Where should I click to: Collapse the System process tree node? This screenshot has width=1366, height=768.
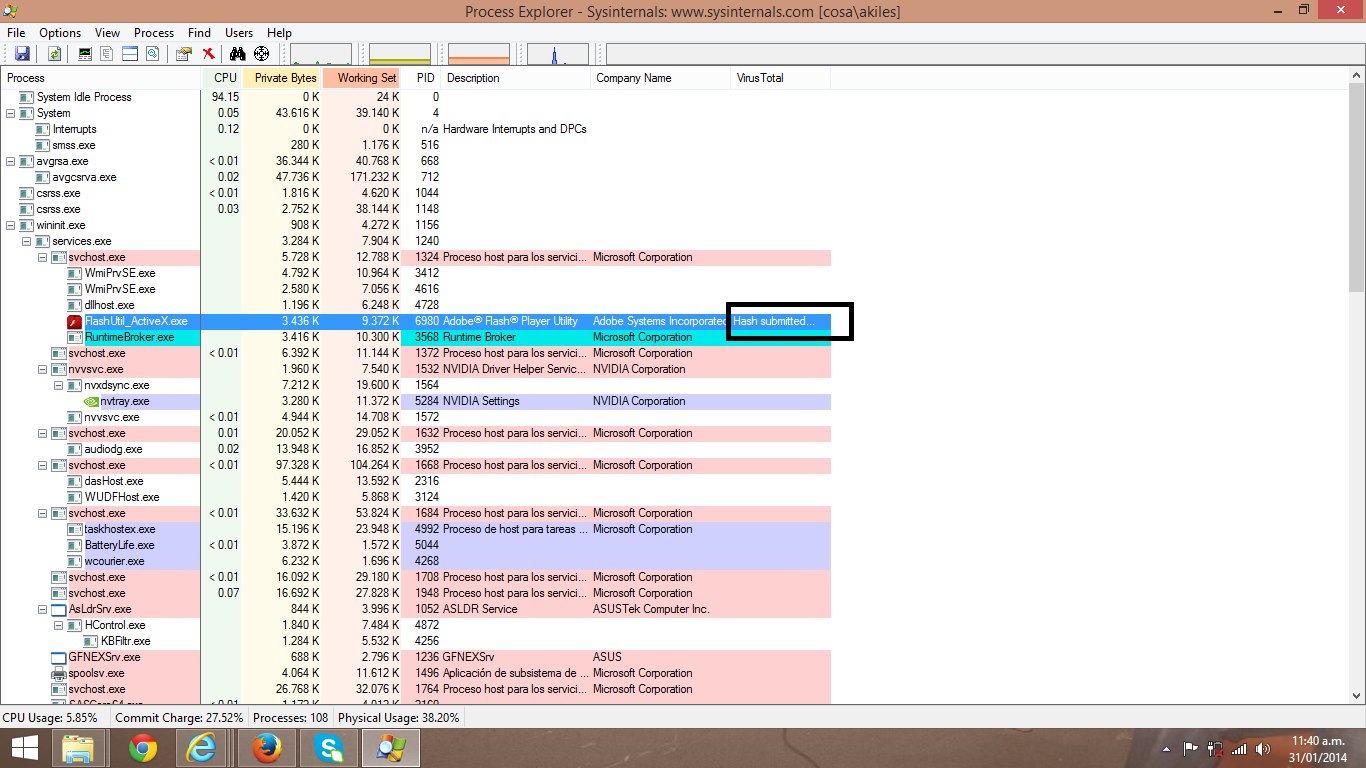tap(9, 113)
